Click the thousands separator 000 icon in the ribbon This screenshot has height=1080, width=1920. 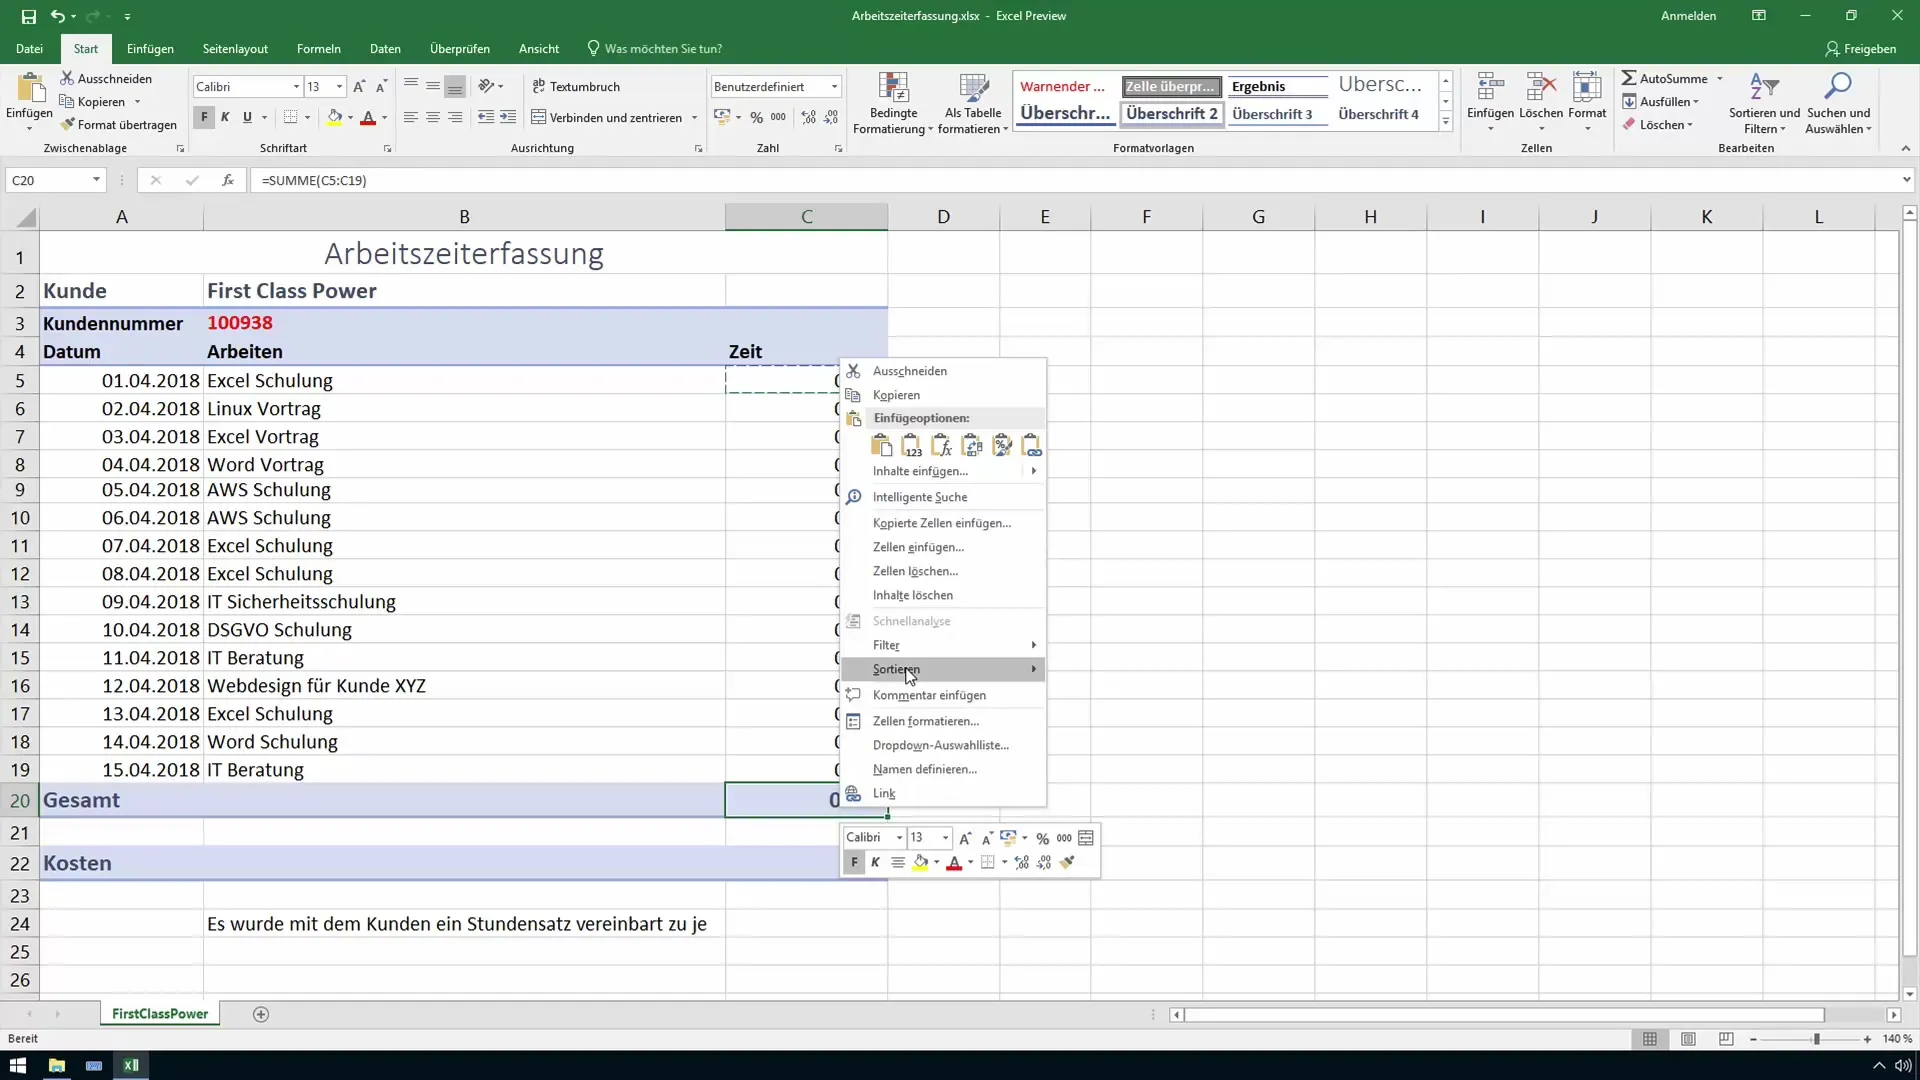778,117
